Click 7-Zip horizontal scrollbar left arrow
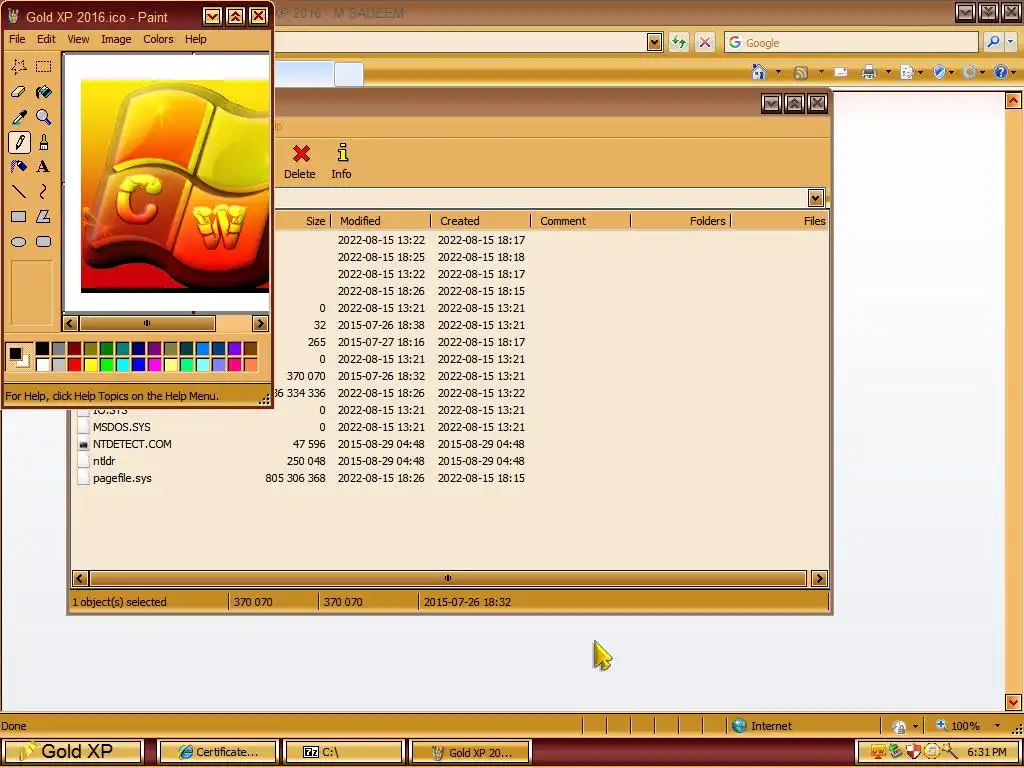This screenshot has height=768, width=1024. point(80,578)
